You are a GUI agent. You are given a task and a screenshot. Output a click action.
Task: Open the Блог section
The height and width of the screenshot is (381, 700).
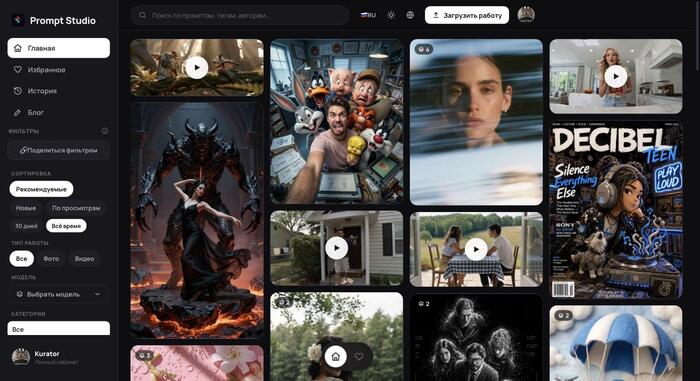58,113
